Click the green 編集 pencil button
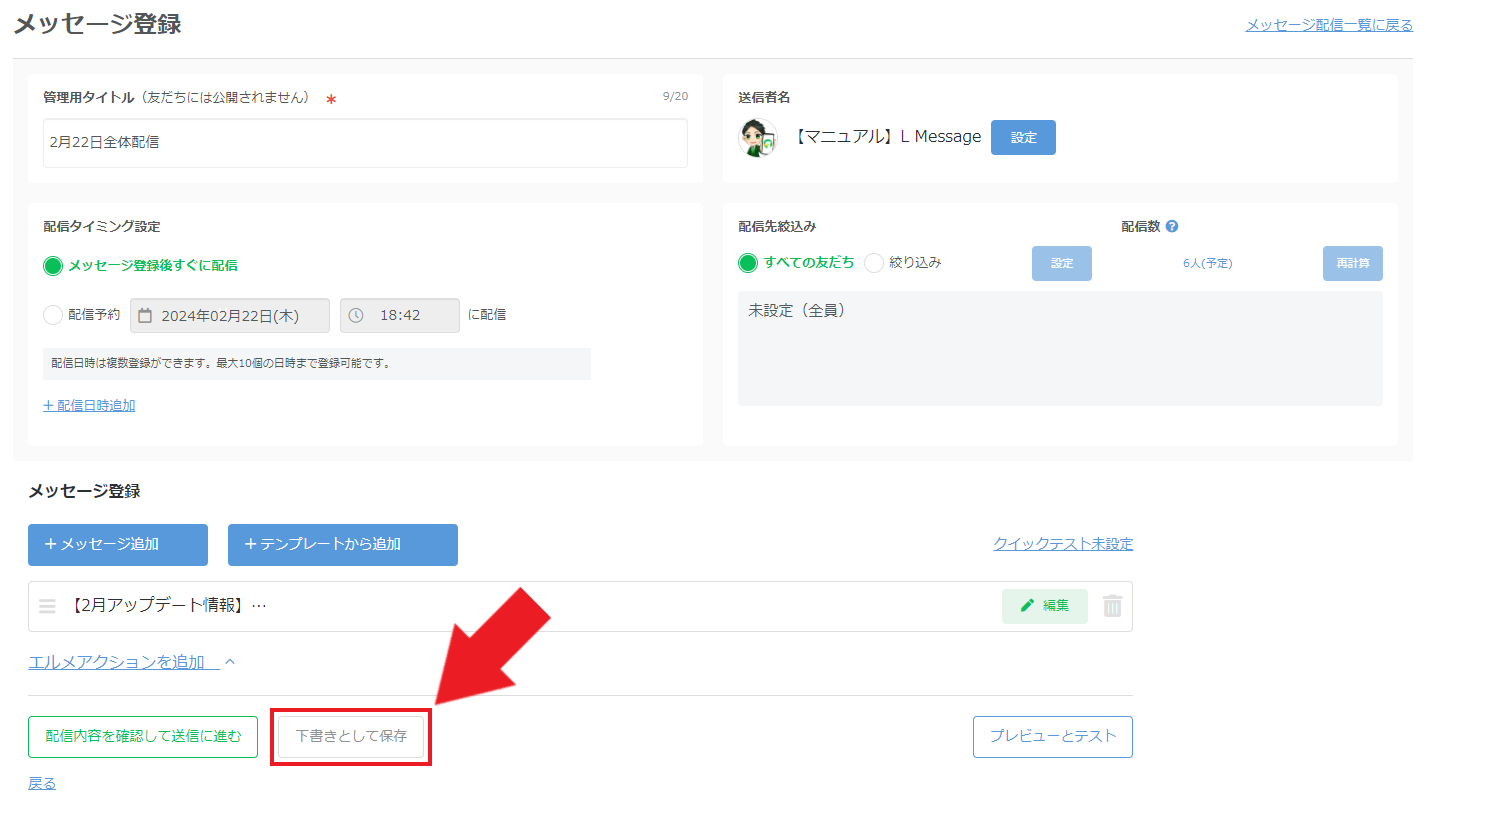This screenshot has height=823, width=1500. point(1044,606)
